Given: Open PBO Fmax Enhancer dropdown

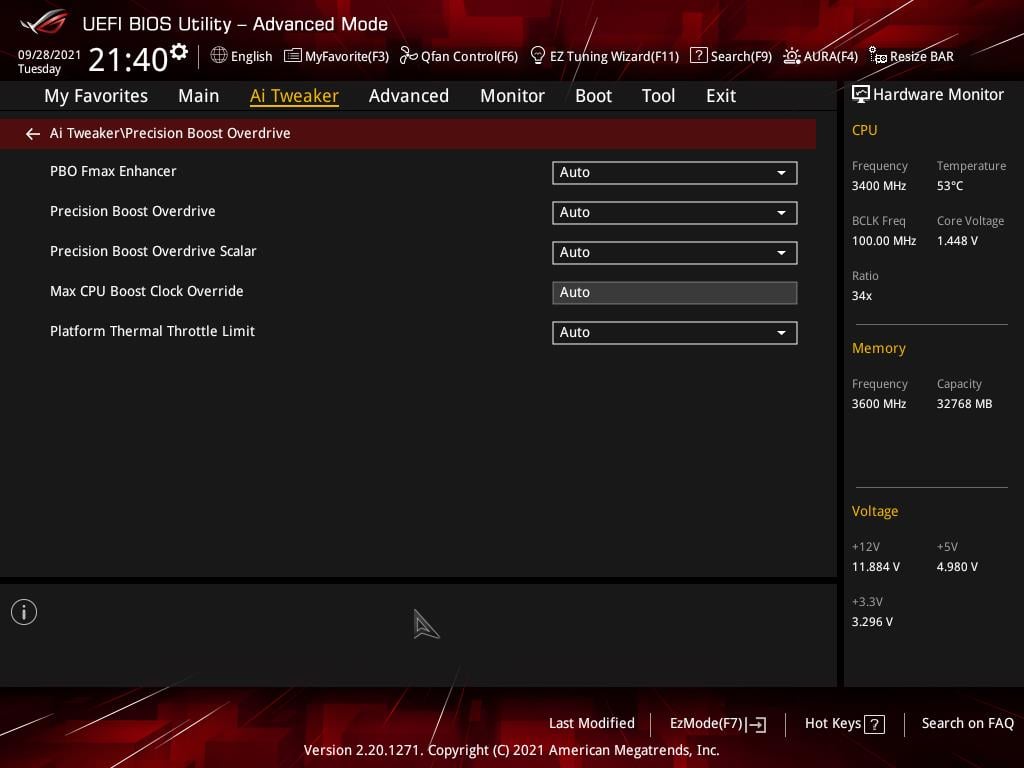Looking at the screenshot, I should click(675, 172).
